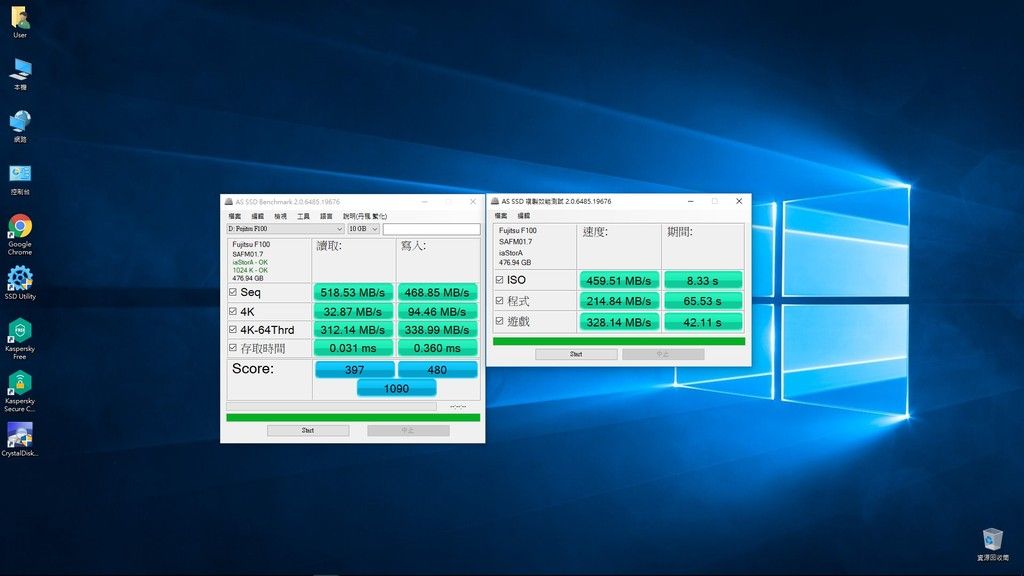Viewport: 1024px width, 576px height.
Task: Toggle the 程式 program copy test checkbox
Action: click(500, 301)
